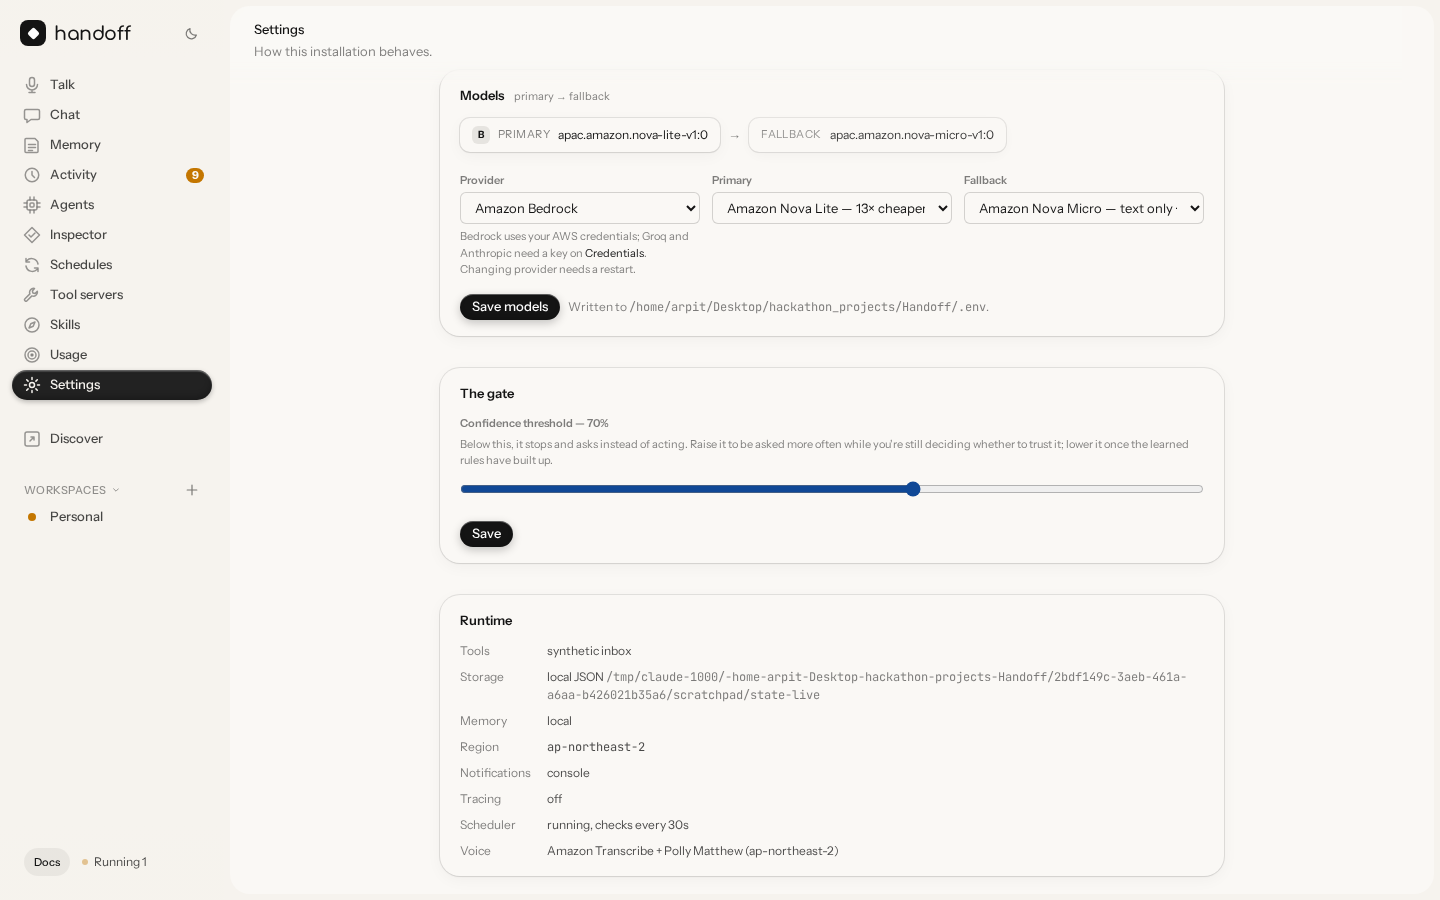1440x900 pixels.
Task: Open the Fallback model dropdown
Action: [x=1084, y=208]
